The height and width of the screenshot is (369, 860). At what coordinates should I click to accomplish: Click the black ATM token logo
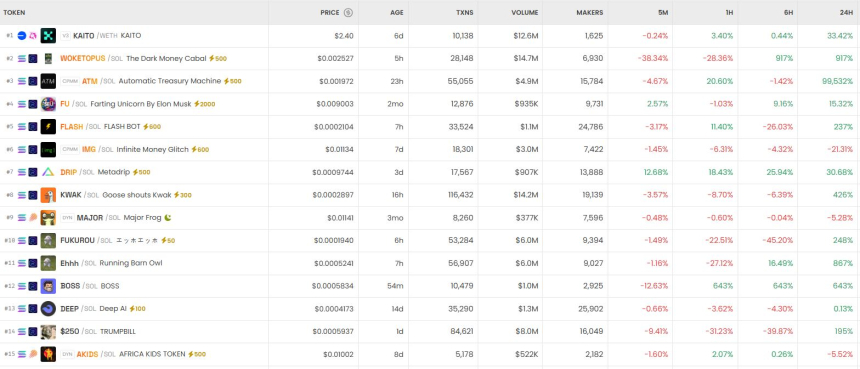click(48, 81)
